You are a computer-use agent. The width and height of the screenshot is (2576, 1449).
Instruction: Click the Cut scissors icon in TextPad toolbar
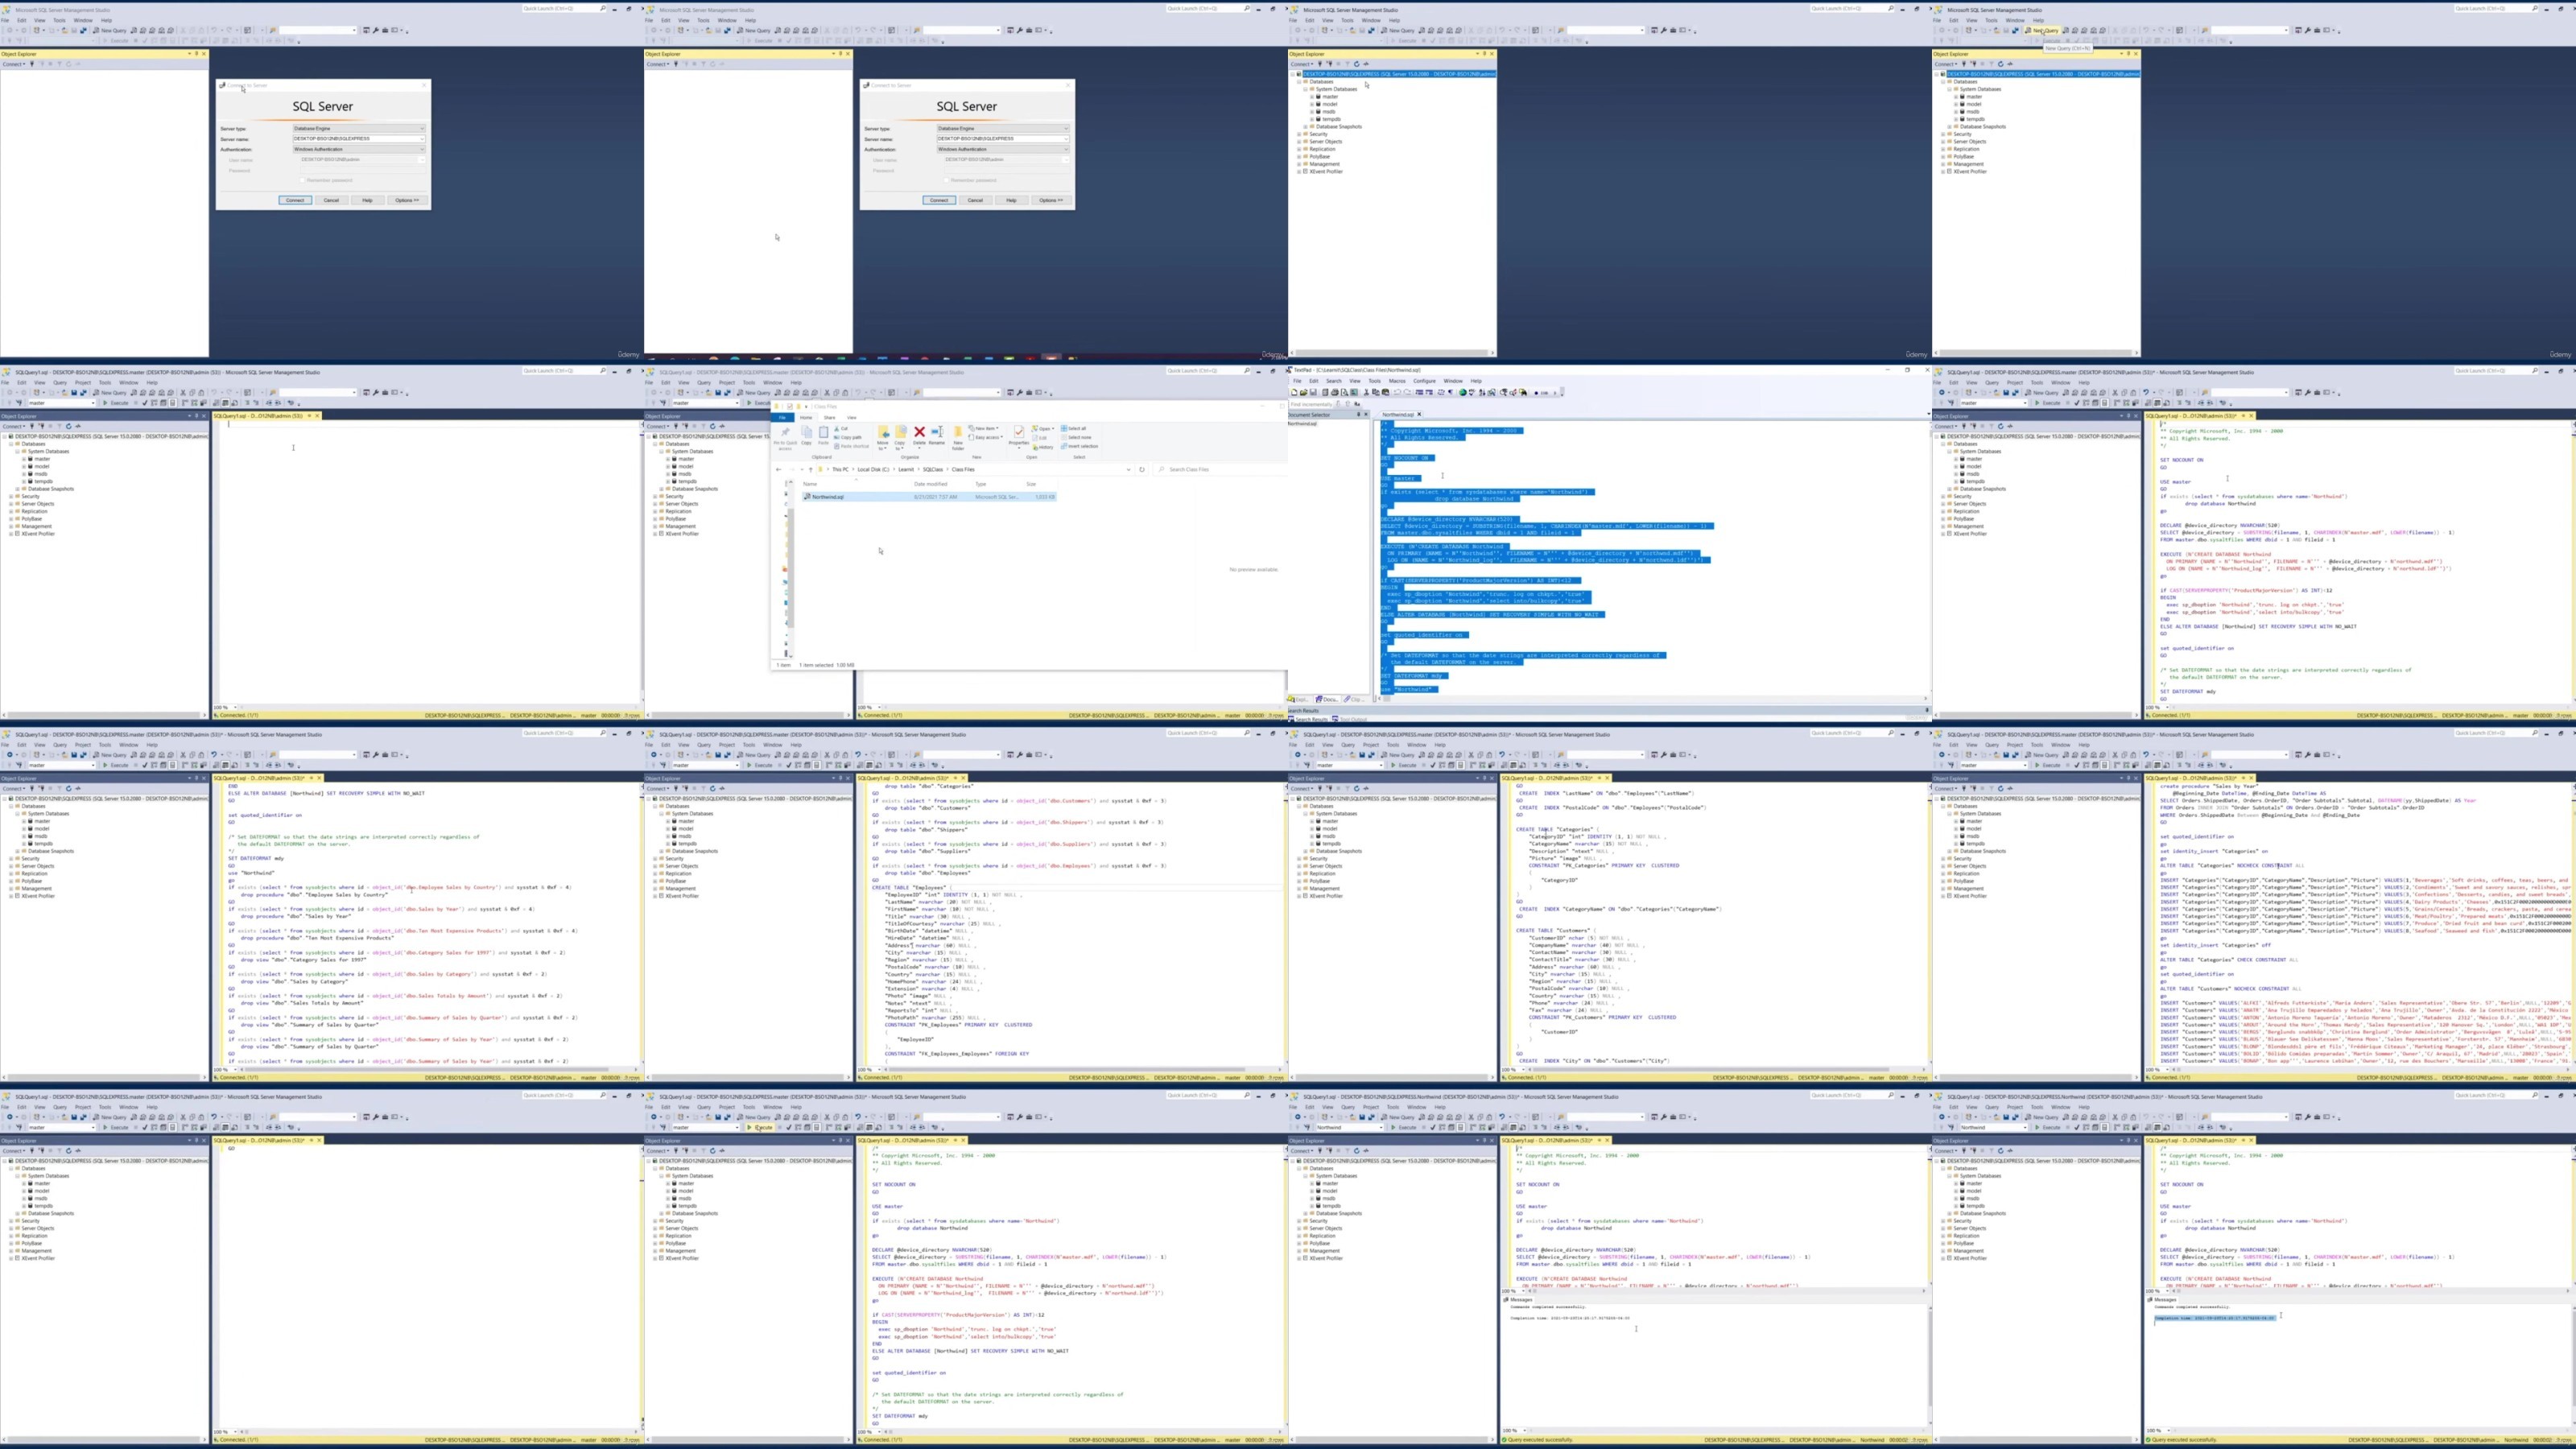click(x=1367, y=393)
